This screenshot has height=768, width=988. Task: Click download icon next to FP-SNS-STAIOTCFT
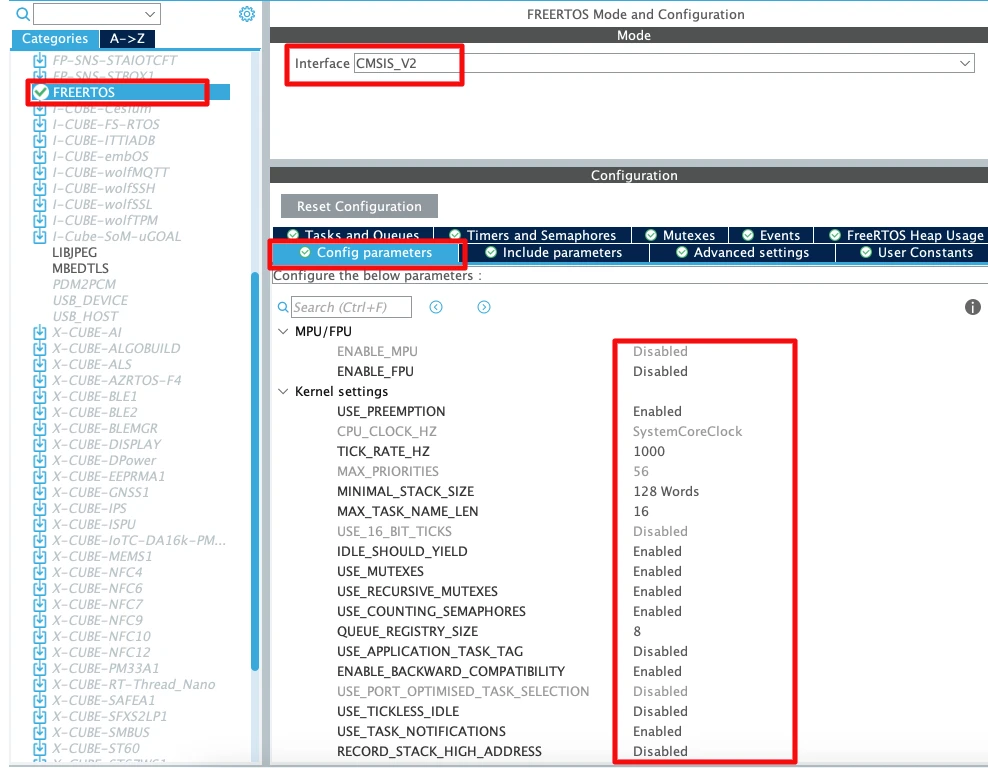[40, 60]
